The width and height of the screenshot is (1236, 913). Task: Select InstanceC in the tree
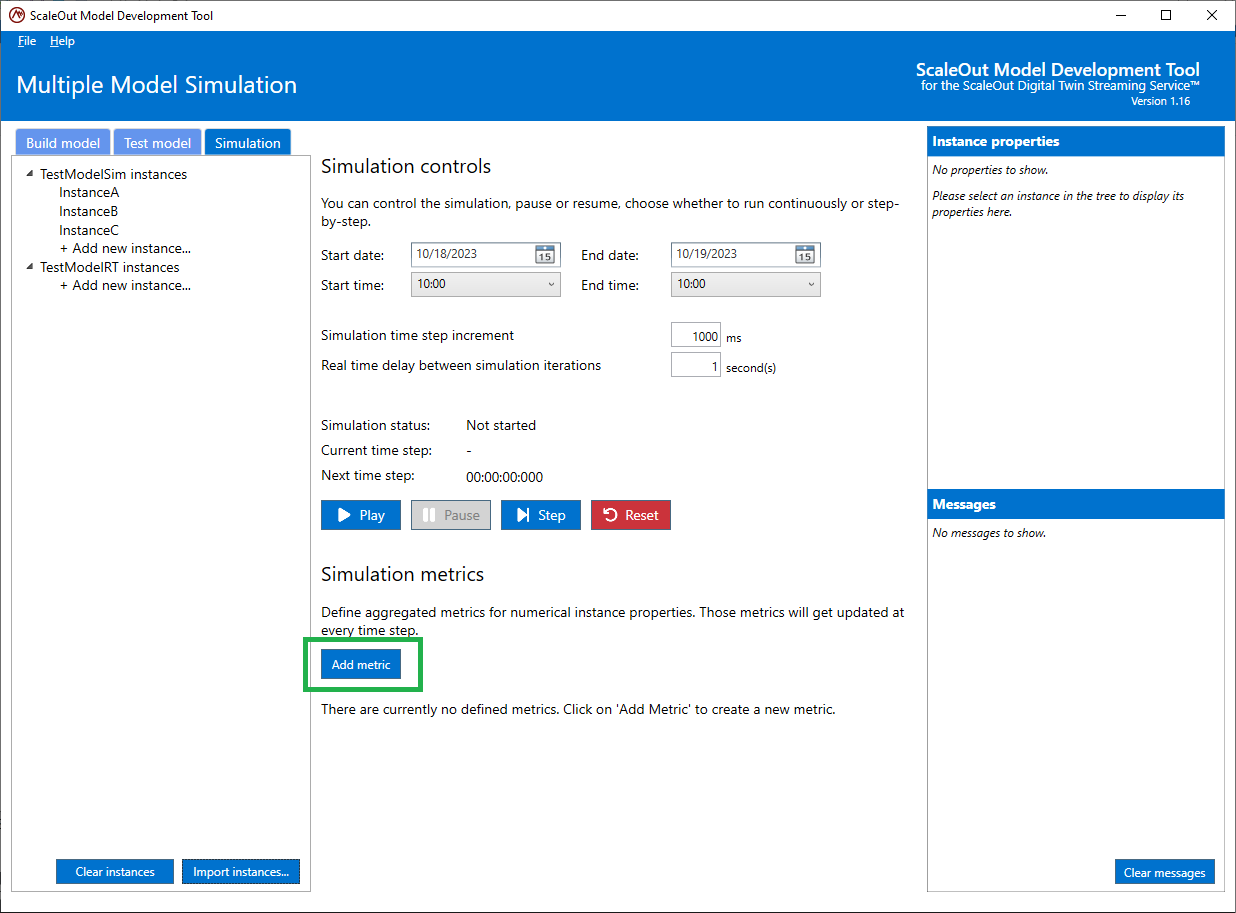coord(89,230)
